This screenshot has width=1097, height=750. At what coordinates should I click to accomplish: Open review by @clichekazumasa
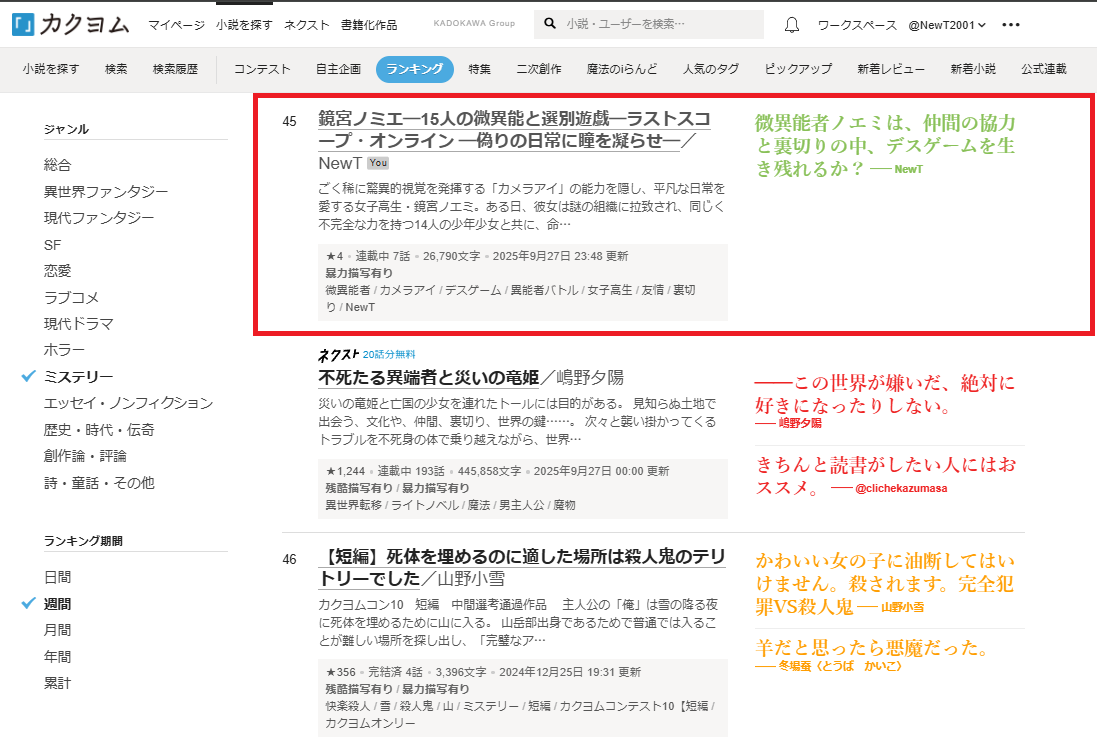click(901, 488)
